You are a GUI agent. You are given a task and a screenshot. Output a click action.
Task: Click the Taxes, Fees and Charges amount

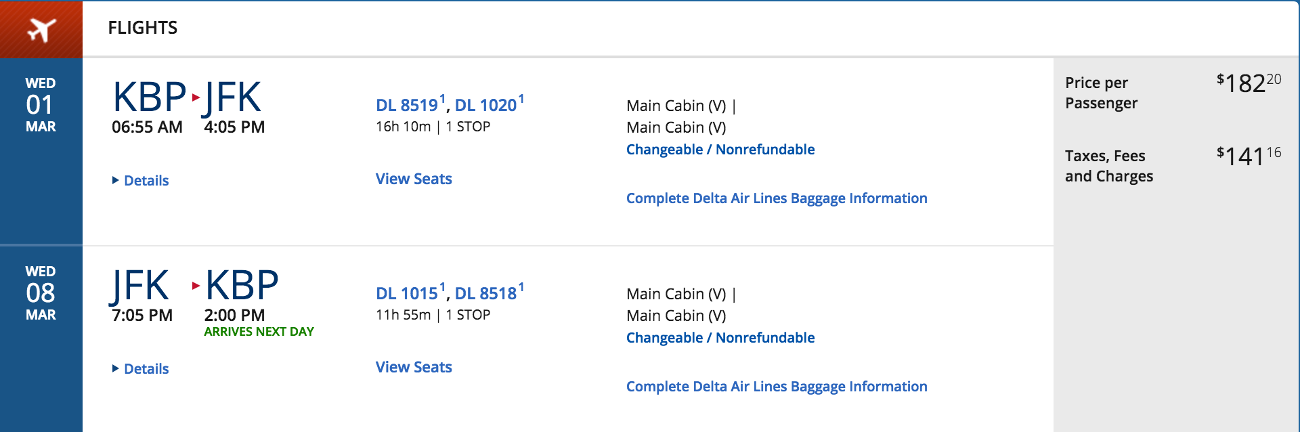[1249, 155]
